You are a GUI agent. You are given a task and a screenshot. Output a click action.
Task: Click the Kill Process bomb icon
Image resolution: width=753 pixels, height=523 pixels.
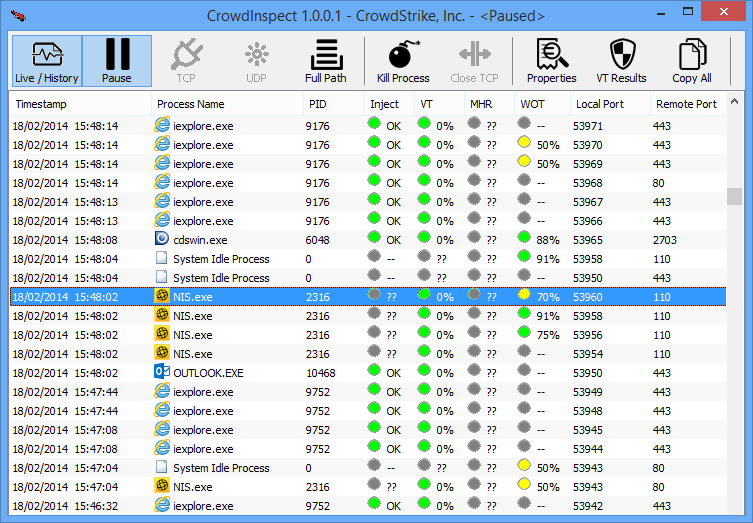[403, 61]
